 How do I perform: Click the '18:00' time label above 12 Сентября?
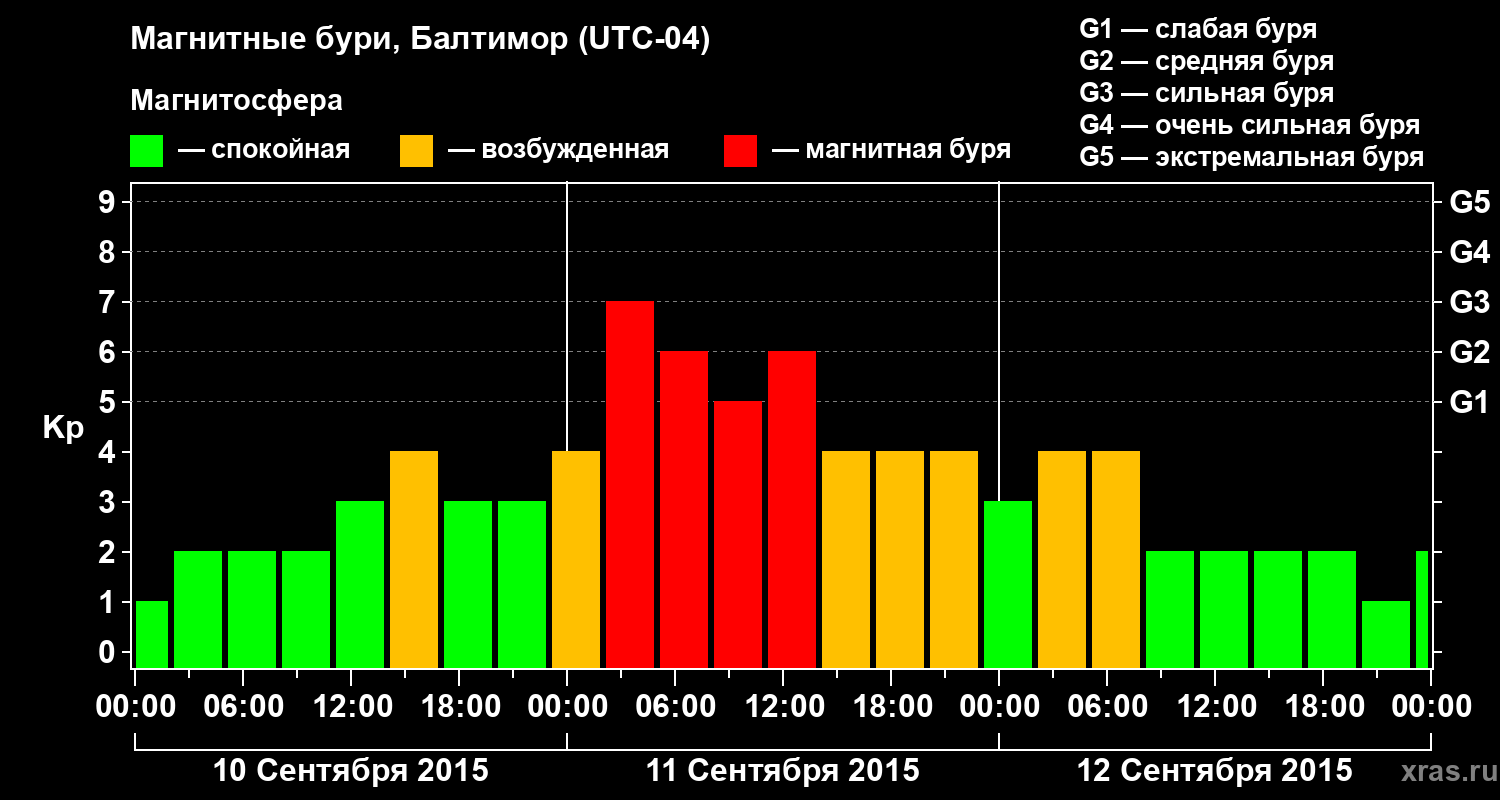(x=1323, y=707)
